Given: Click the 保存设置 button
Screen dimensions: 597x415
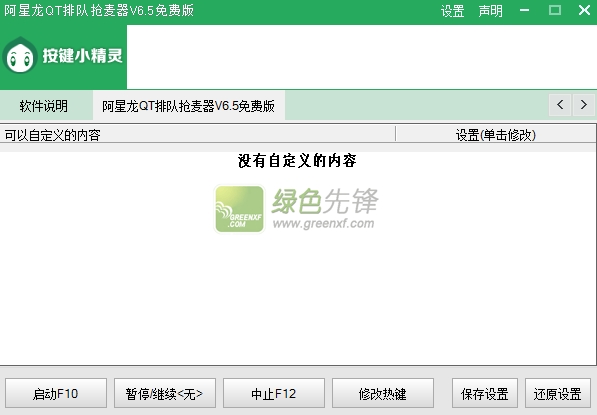Looking at the screenshot, I should point(485,393).
